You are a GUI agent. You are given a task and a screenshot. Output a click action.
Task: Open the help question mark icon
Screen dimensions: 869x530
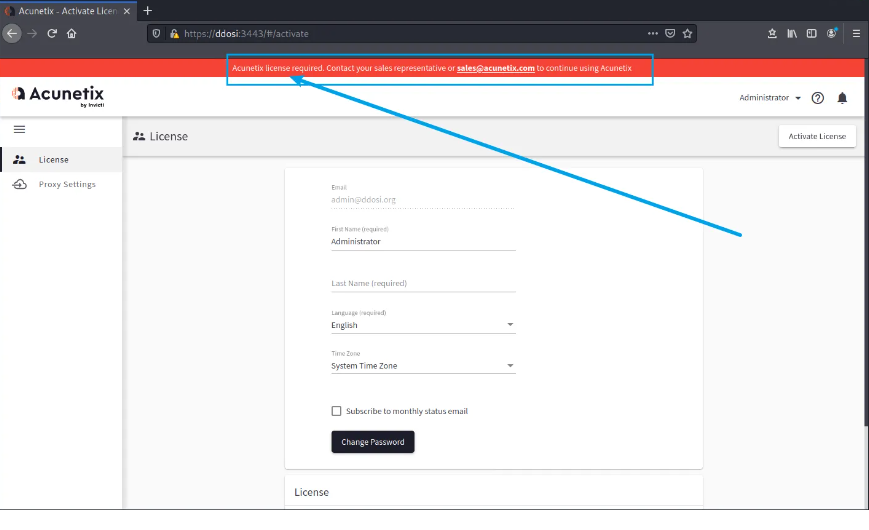coord(817,98)
